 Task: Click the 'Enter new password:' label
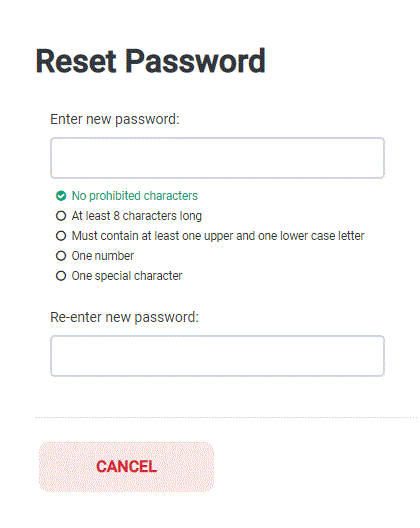115,119
